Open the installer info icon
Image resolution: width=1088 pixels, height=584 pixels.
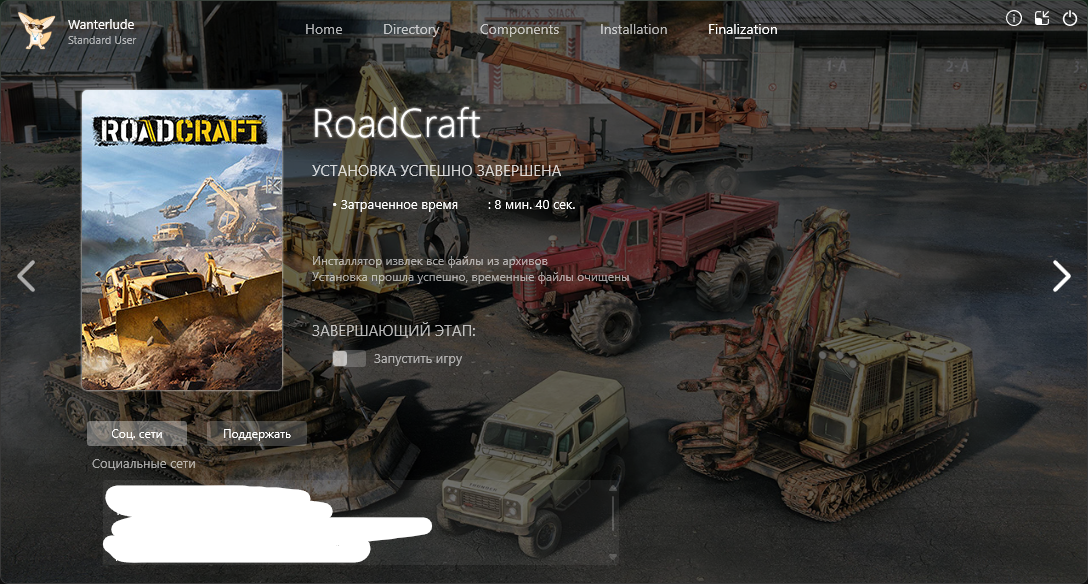coord(1014,19)
